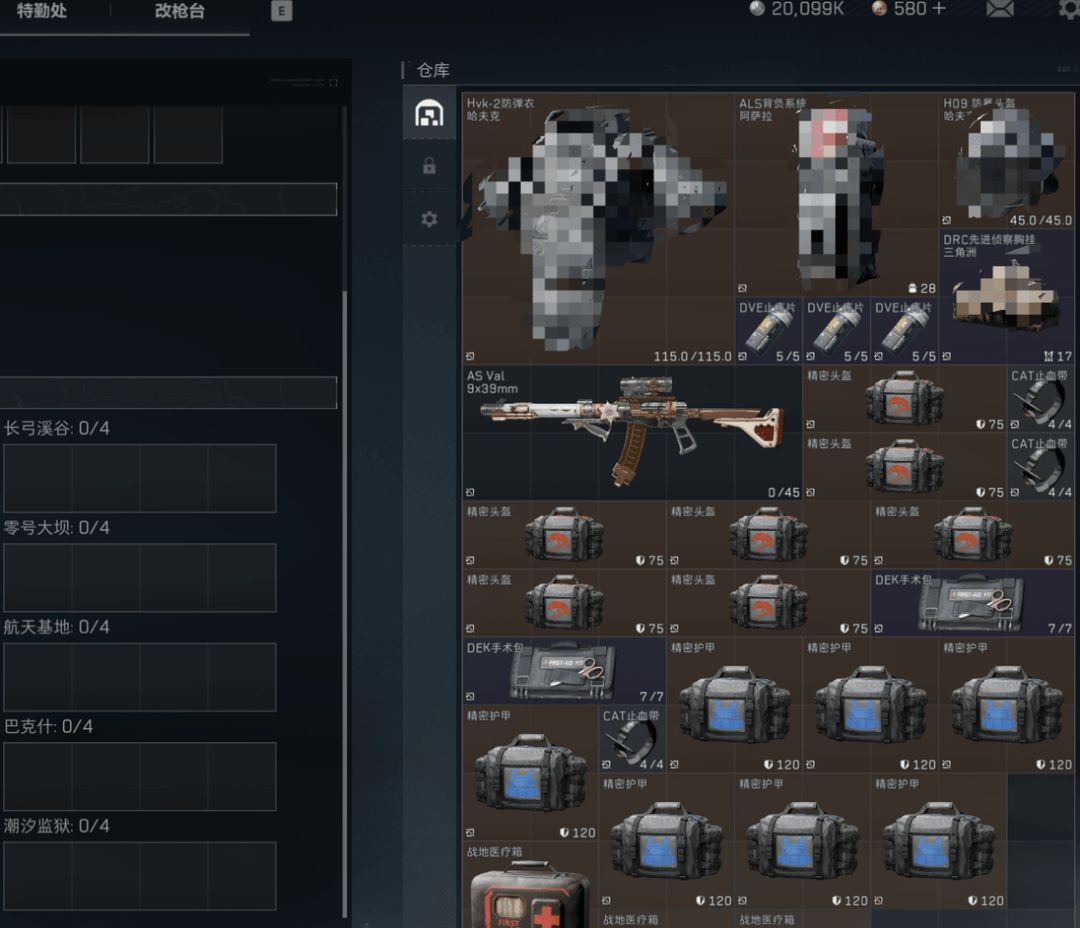Viewport: 1080px width, 928px height.
Task: Switch to the 特勤处 tab
Action: [x=42, y=11]
